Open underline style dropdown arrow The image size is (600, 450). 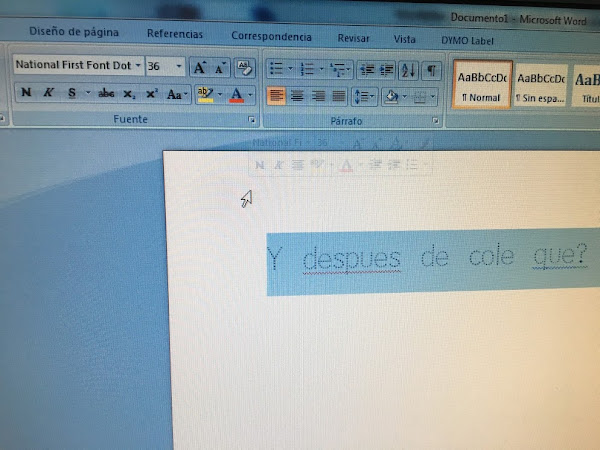coord(88,93)
